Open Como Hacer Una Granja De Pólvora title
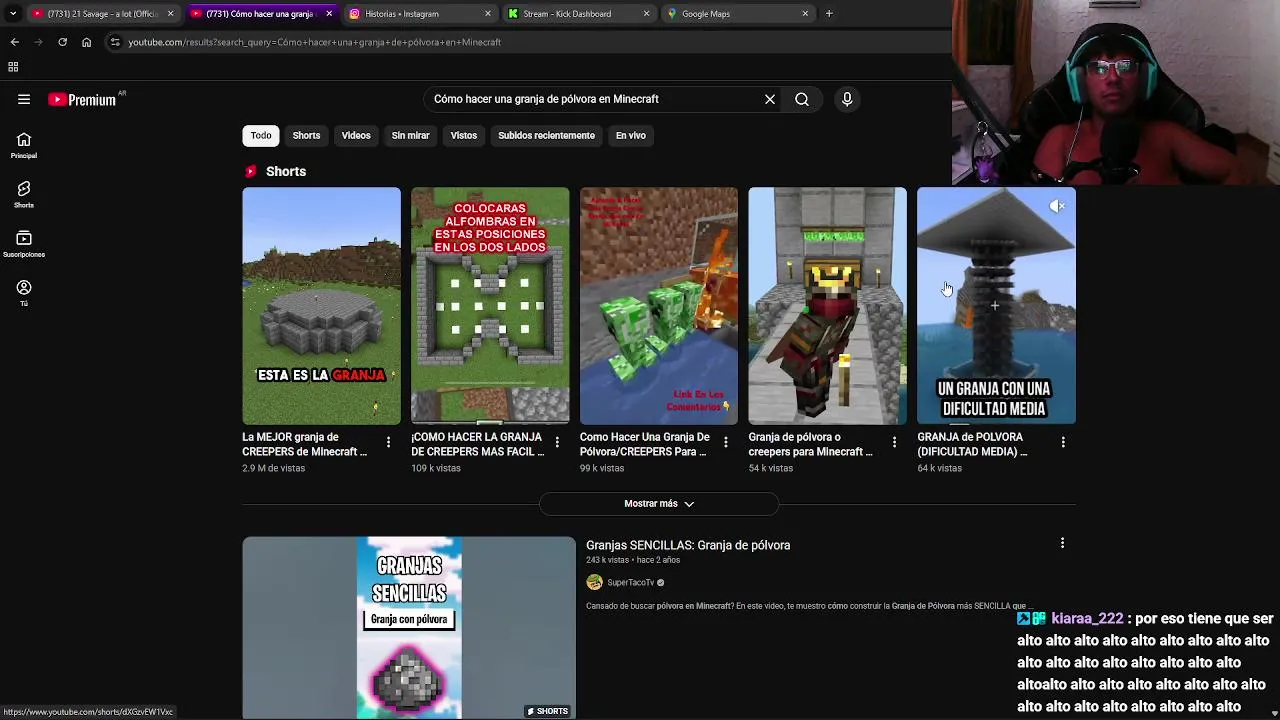The image size is (1280, 720). 645,444
